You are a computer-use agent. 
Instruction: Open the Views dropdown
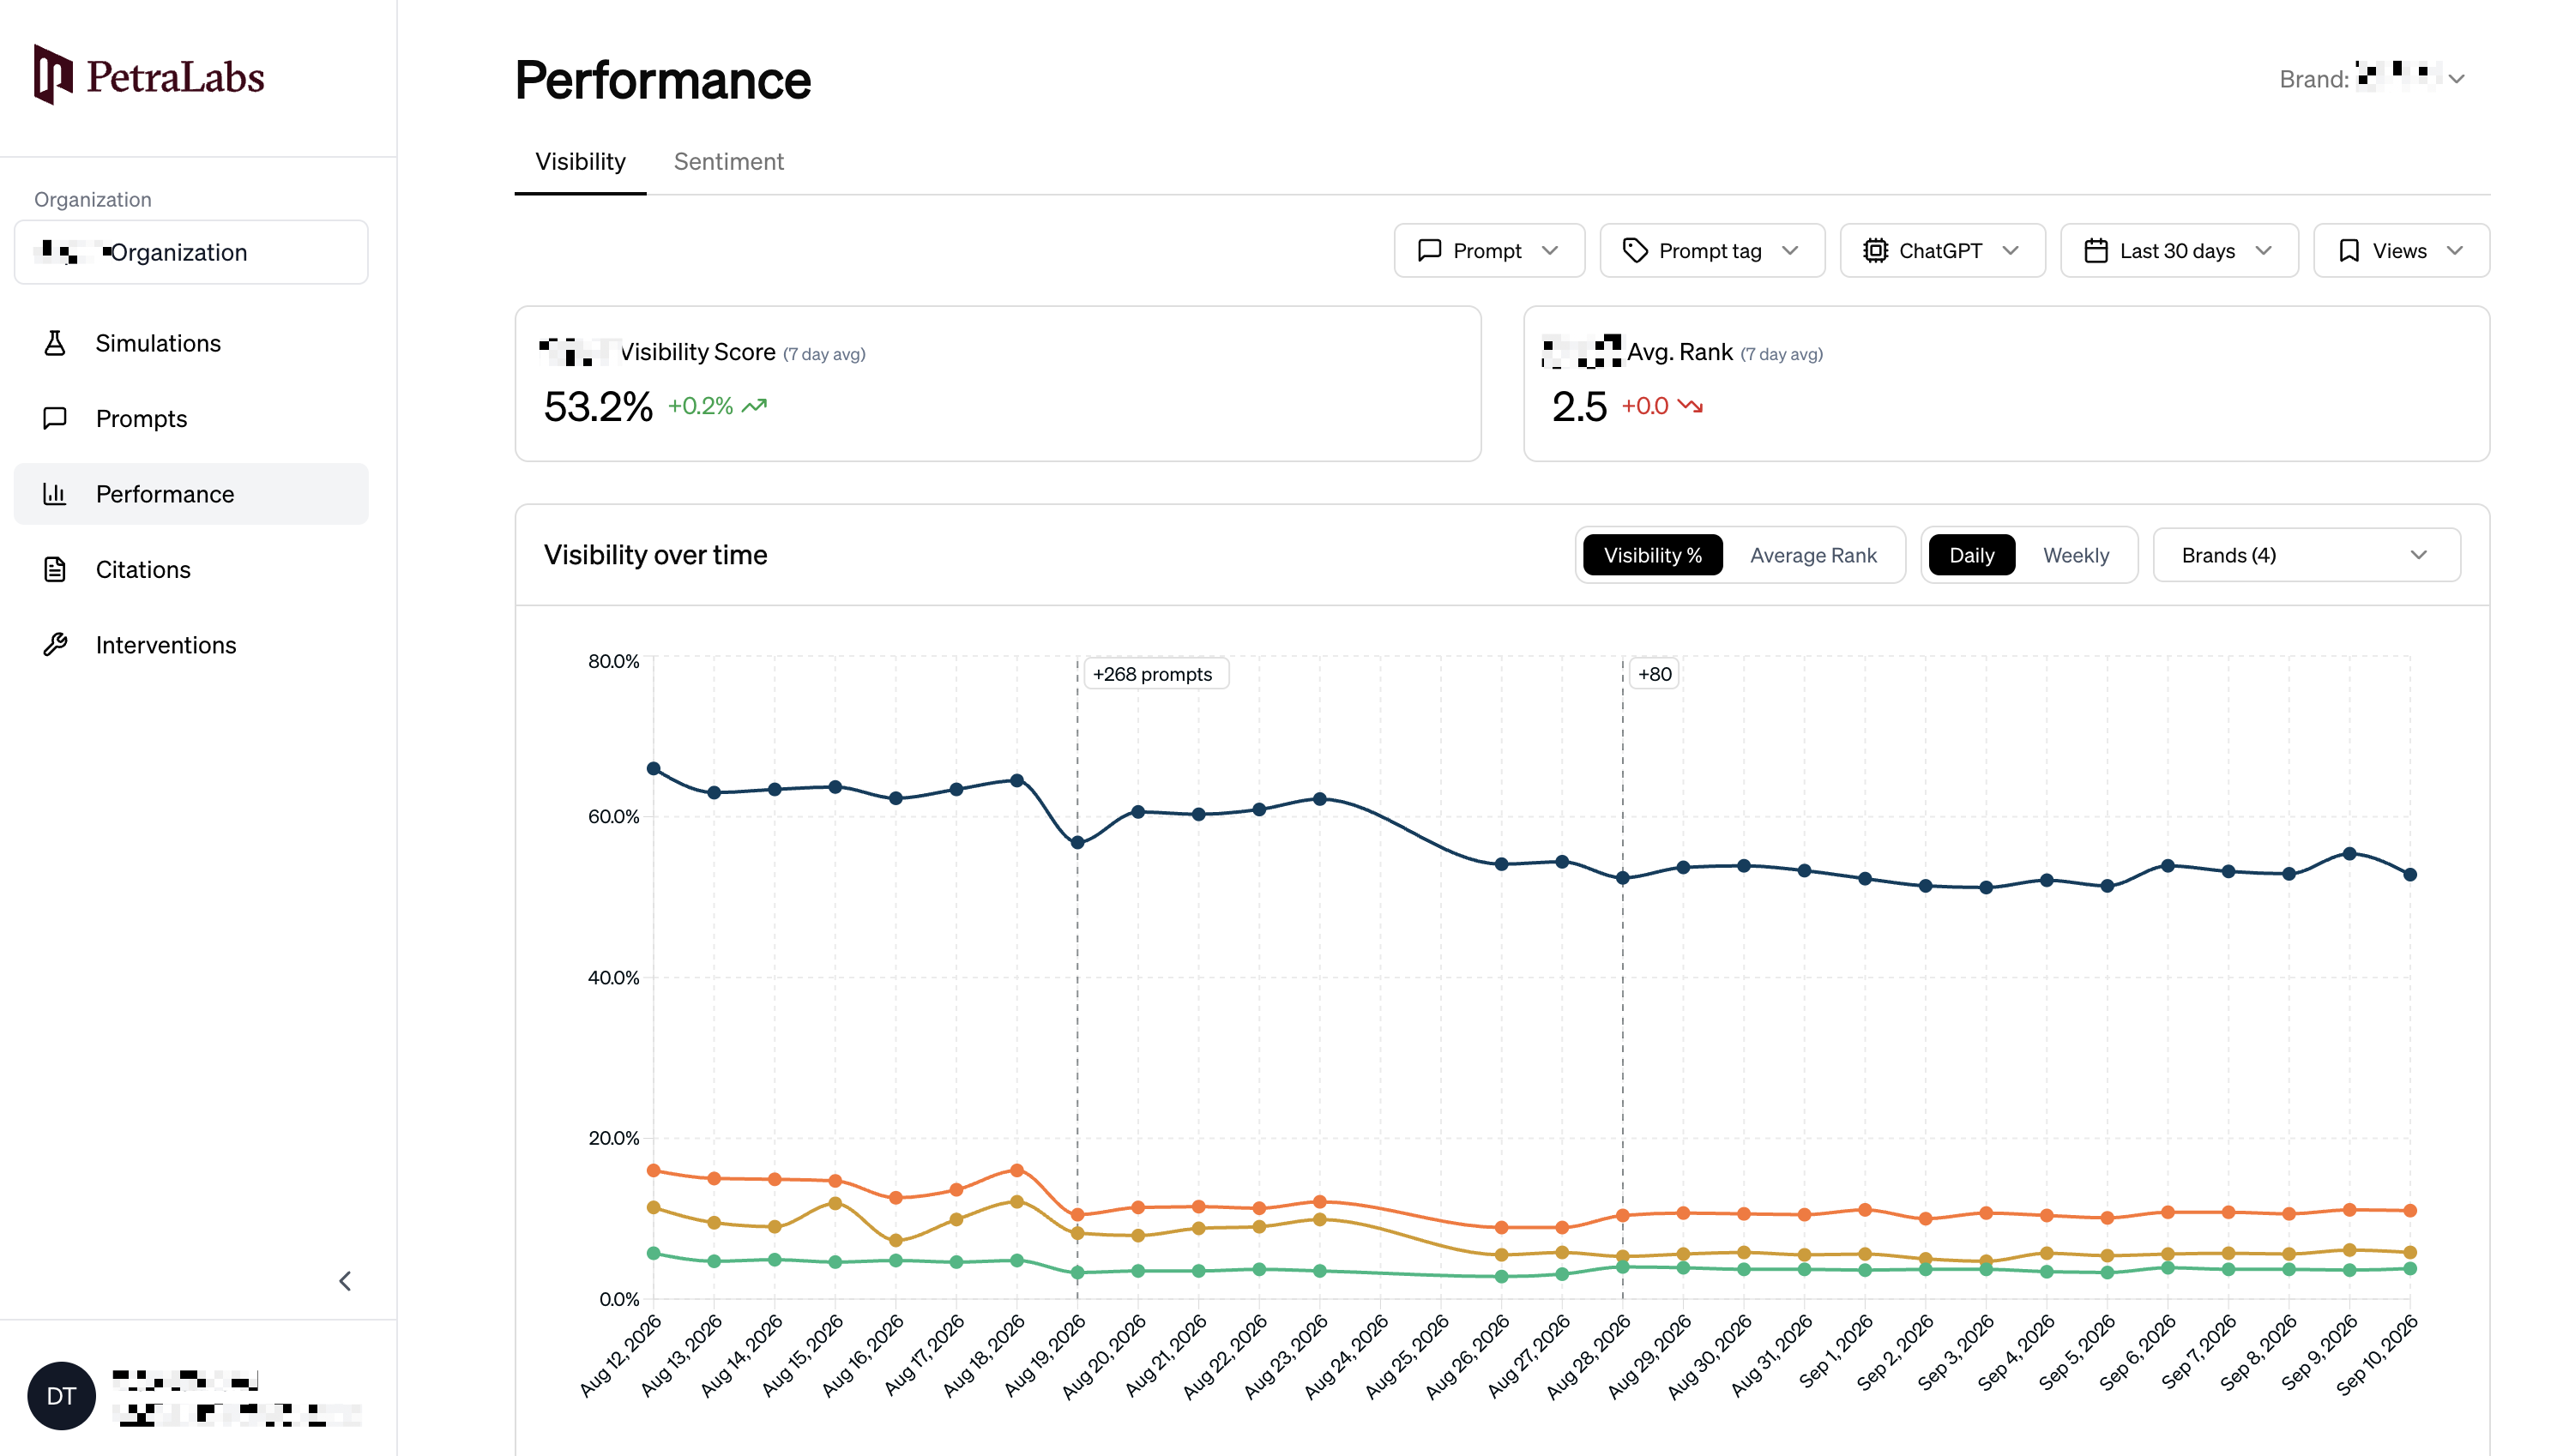[2401, 250]
